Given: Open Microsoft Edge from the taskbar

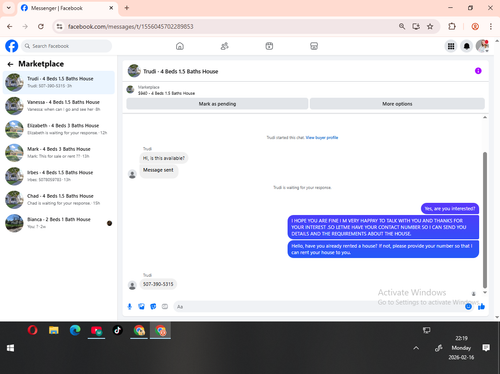Looking at the screenshot, I should (75, 330).
